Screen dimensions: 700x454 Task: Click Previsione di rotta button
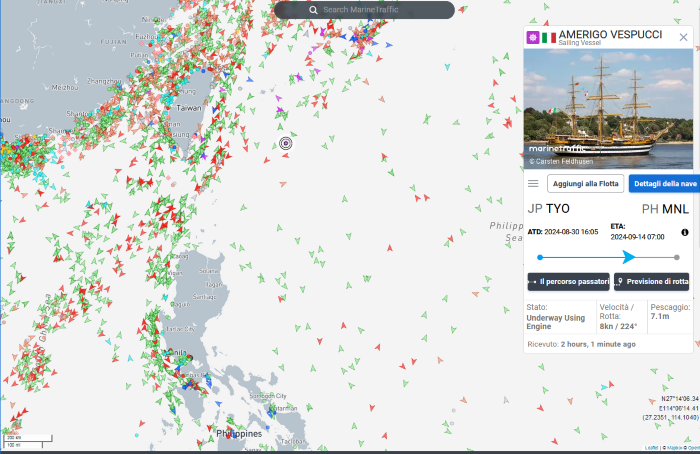(x=651, y=282)
